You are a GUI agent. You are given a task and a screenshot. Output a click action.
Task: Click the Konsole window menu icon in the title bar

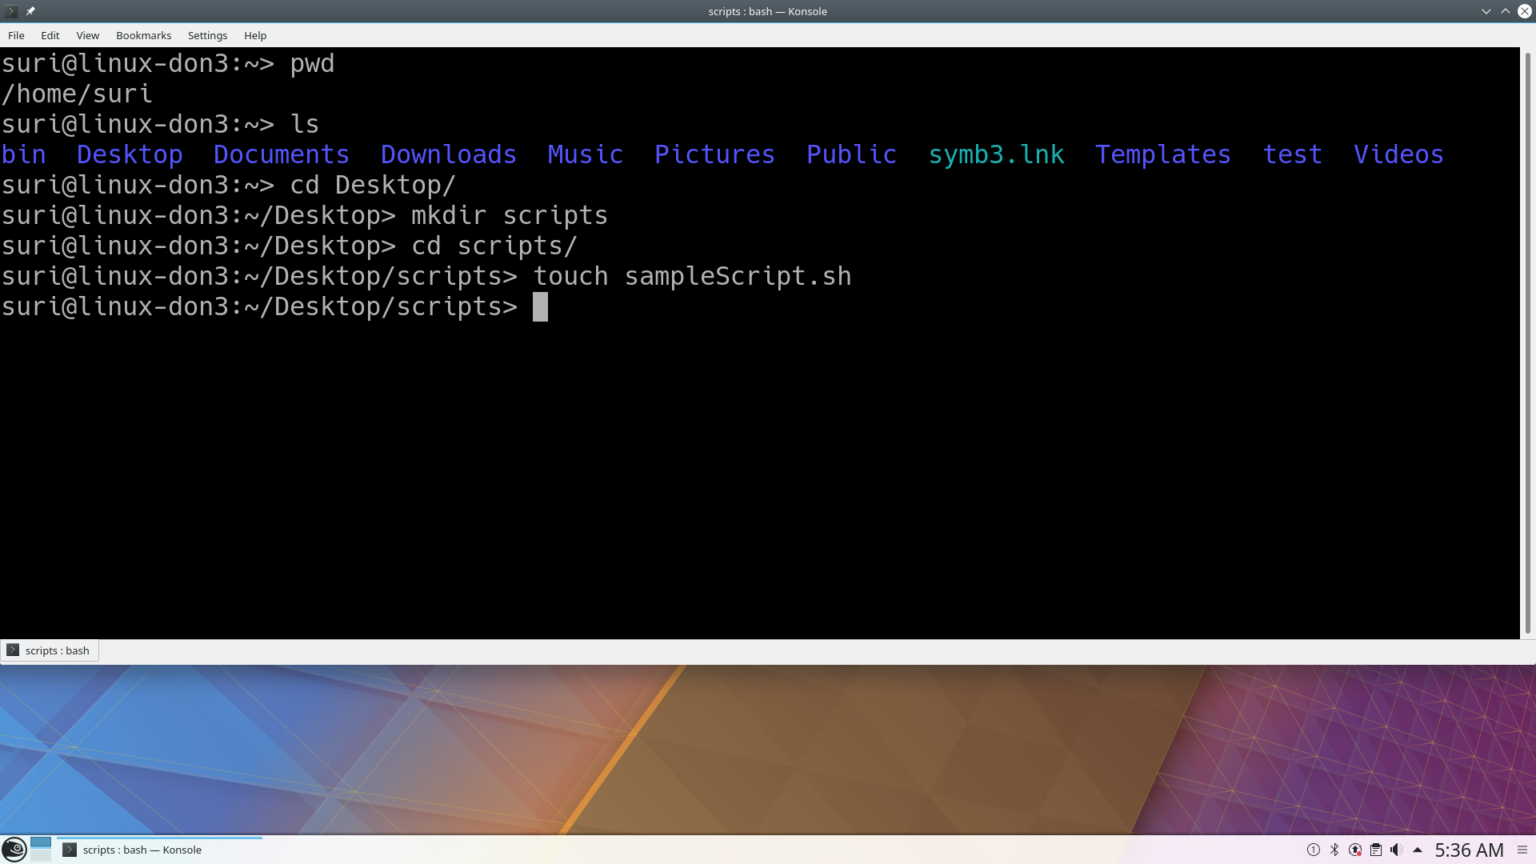(x=11, y=11)
